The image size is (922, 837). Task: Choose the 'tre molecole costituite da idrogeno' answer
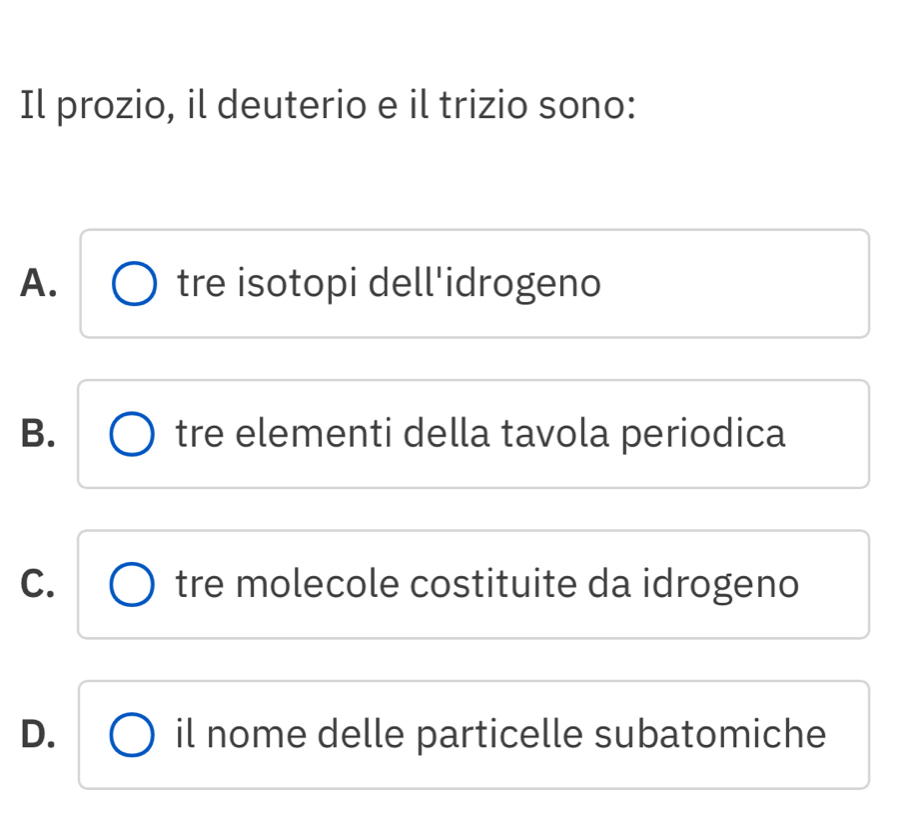click(x=487, y=584)
